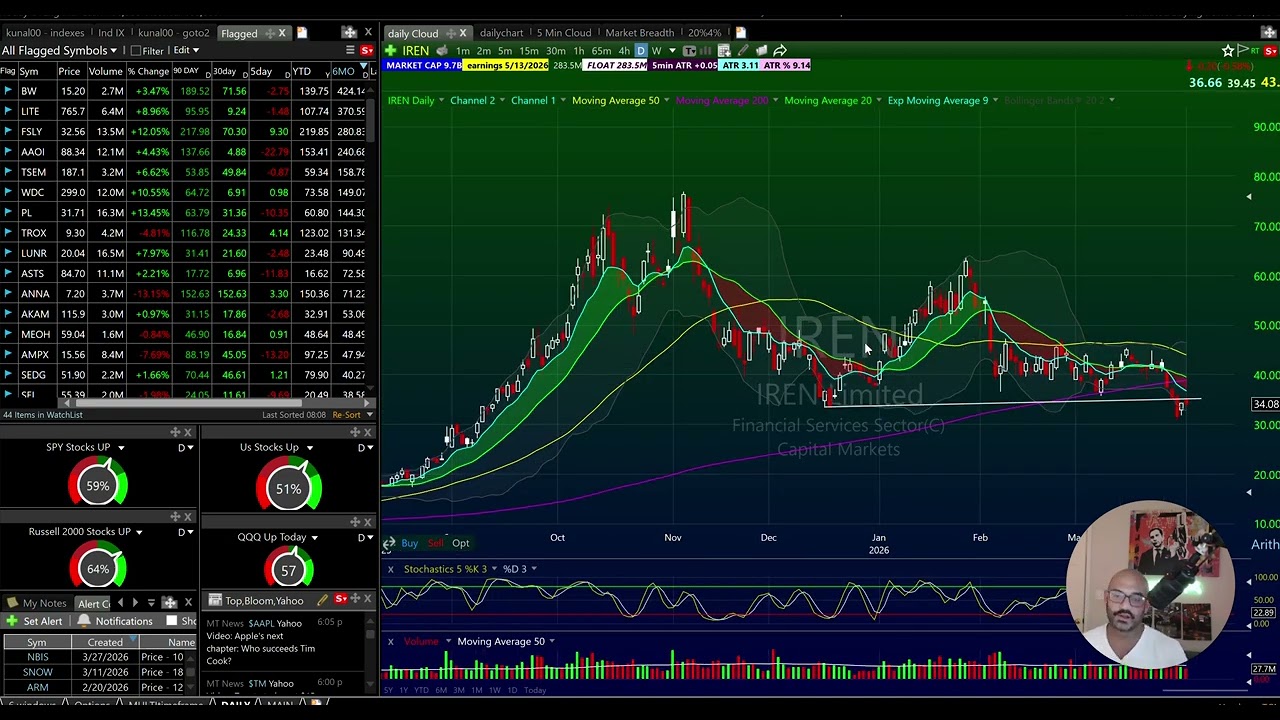The height and width of the screenshot is (720, 1280).
Task: Open the dailychart tab
Action: pos(501,33)
